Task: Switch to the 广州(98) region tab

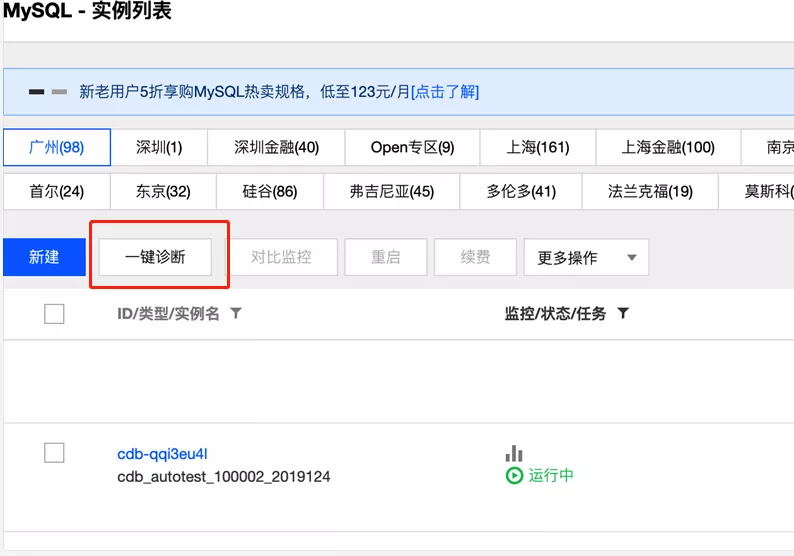Action: (57, 147)
